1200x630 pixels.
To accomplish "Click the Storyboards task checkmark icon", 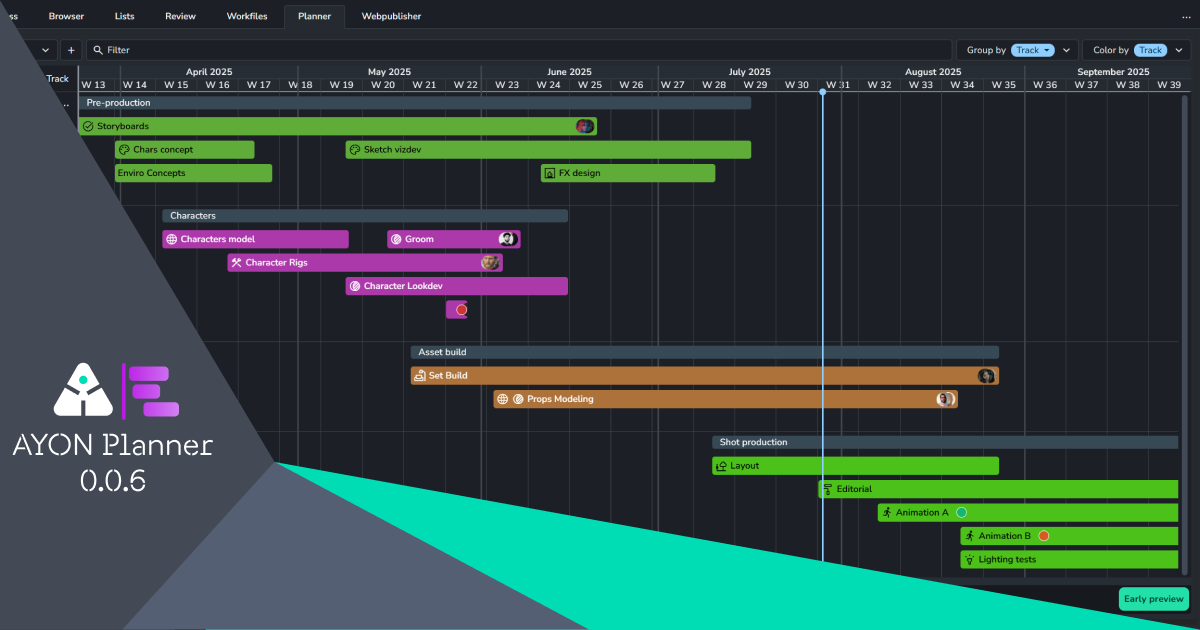I will (88, 126).
